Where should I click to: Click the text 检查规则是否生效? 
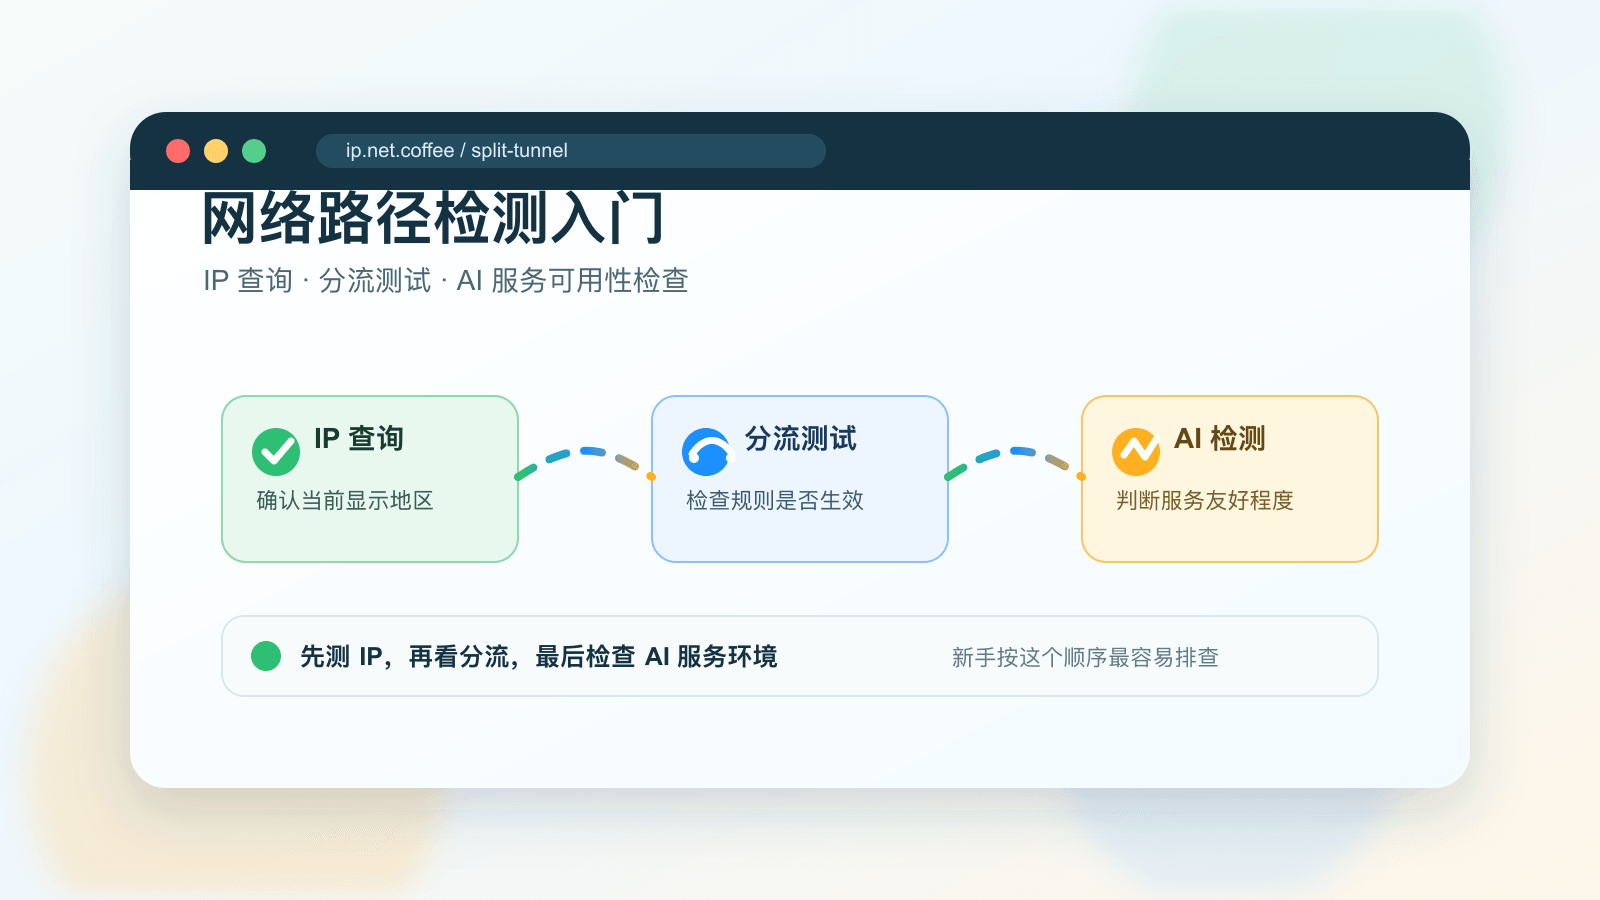pyautogui.click(x=775, y=500)
